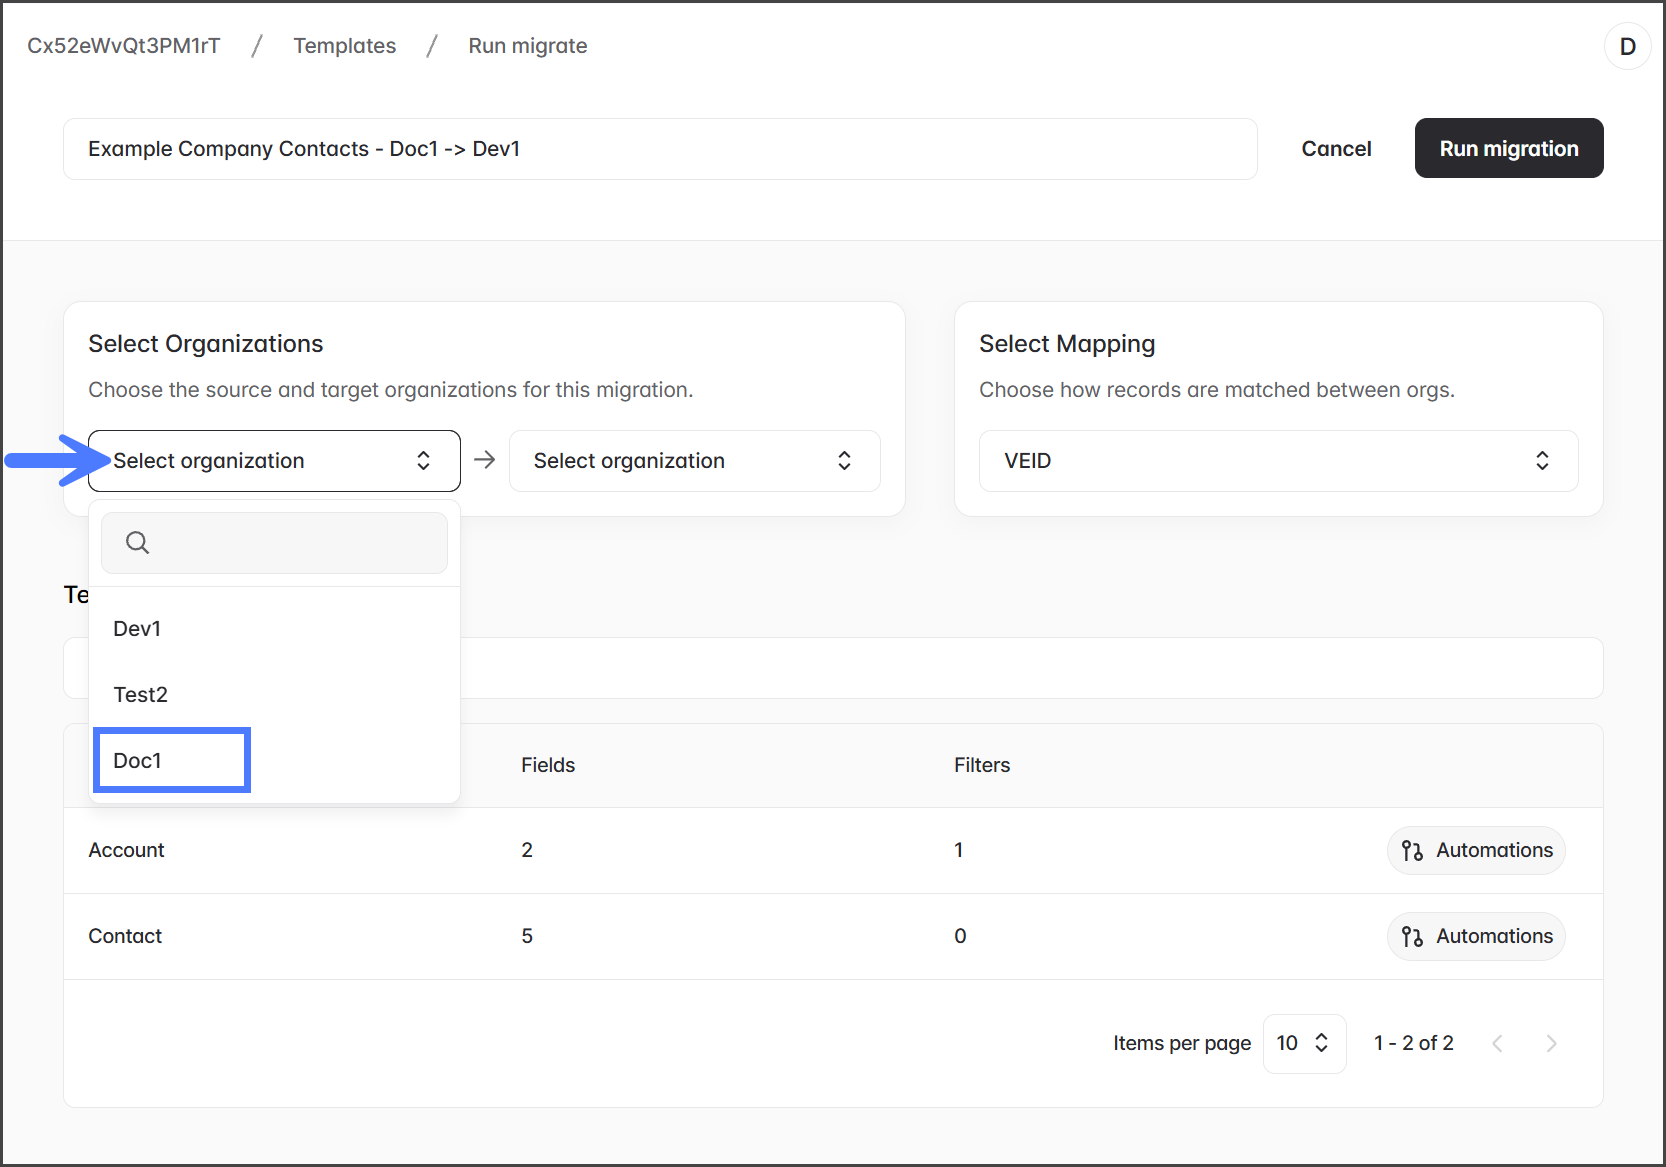
Task: Open Templates breadcrumb link
Action: pyautogui.click(x=344, y=46)
